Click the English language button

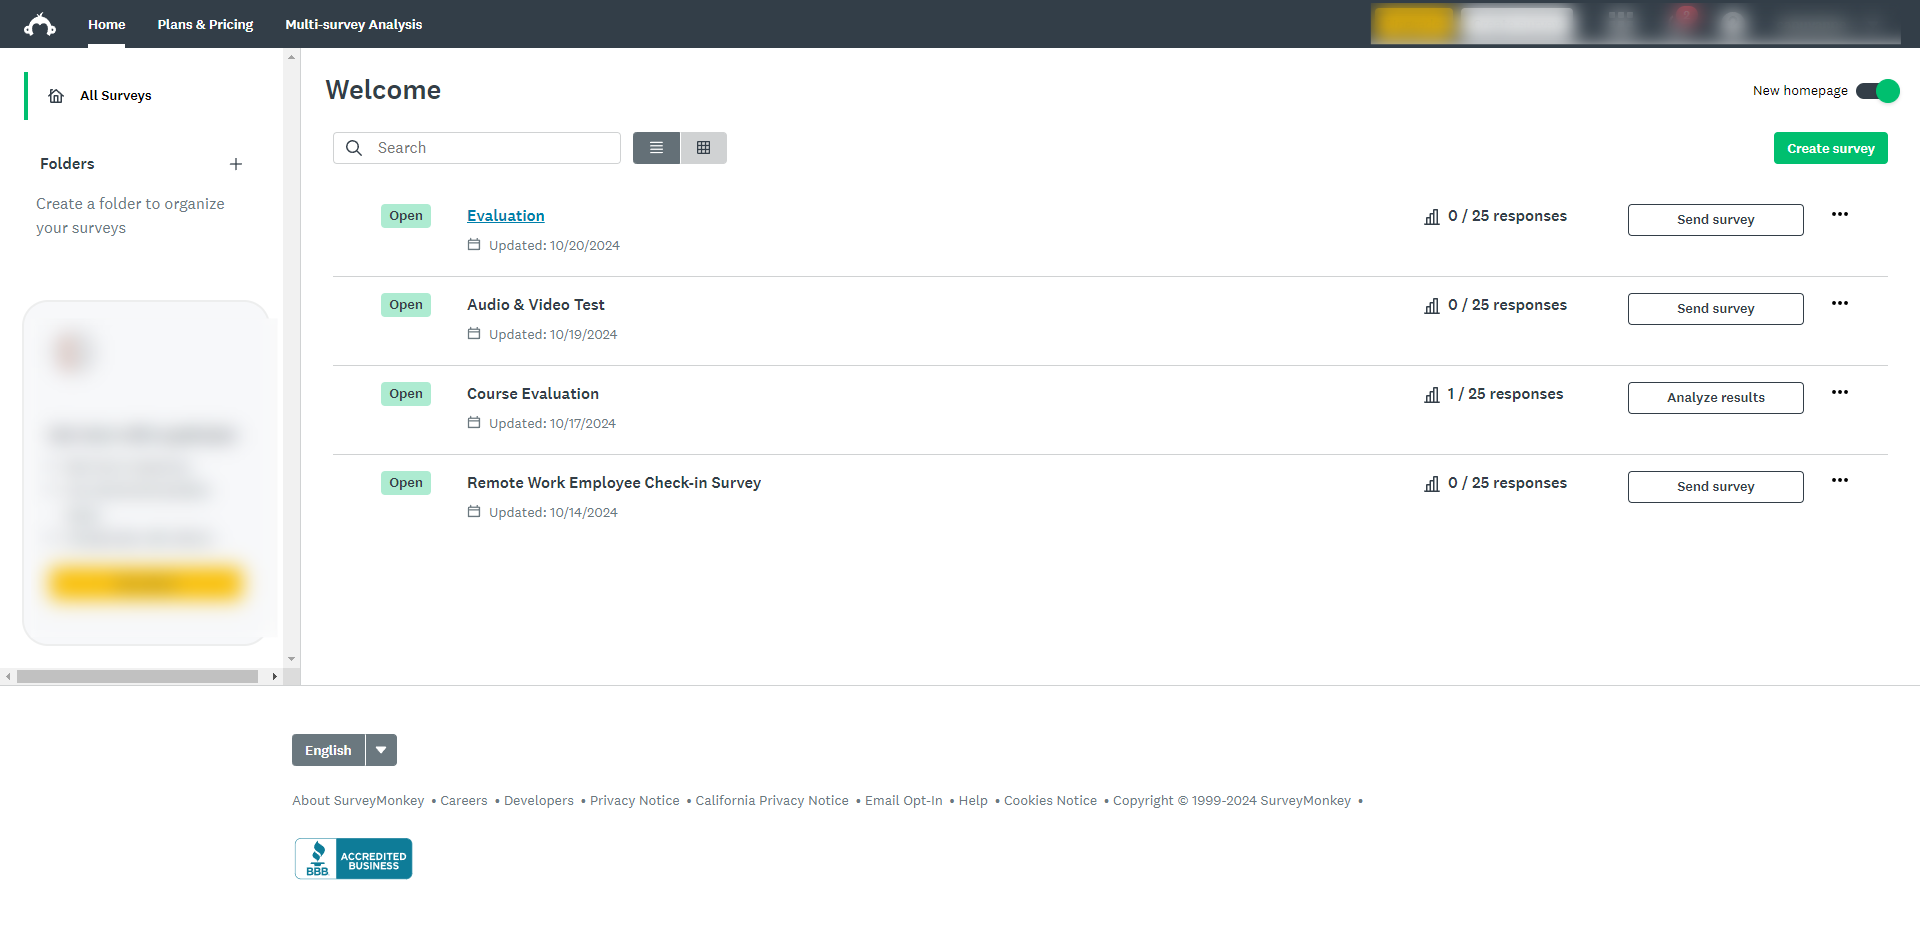click(x=328, y=750)
